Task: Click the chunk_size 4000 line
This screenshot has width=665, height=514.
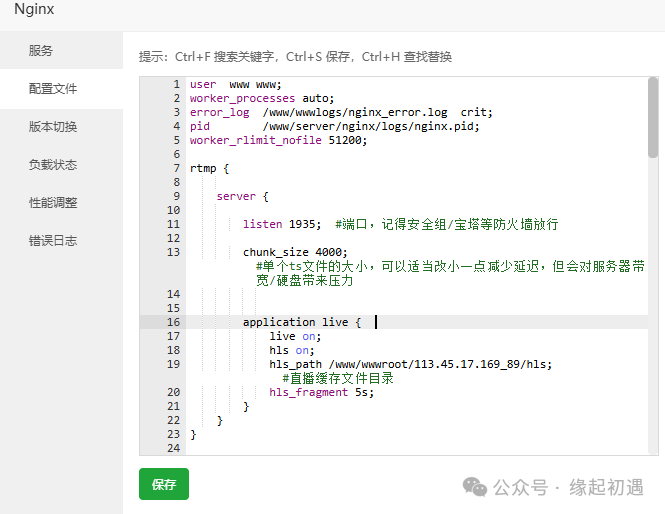Action: click(x=295, y=252)
